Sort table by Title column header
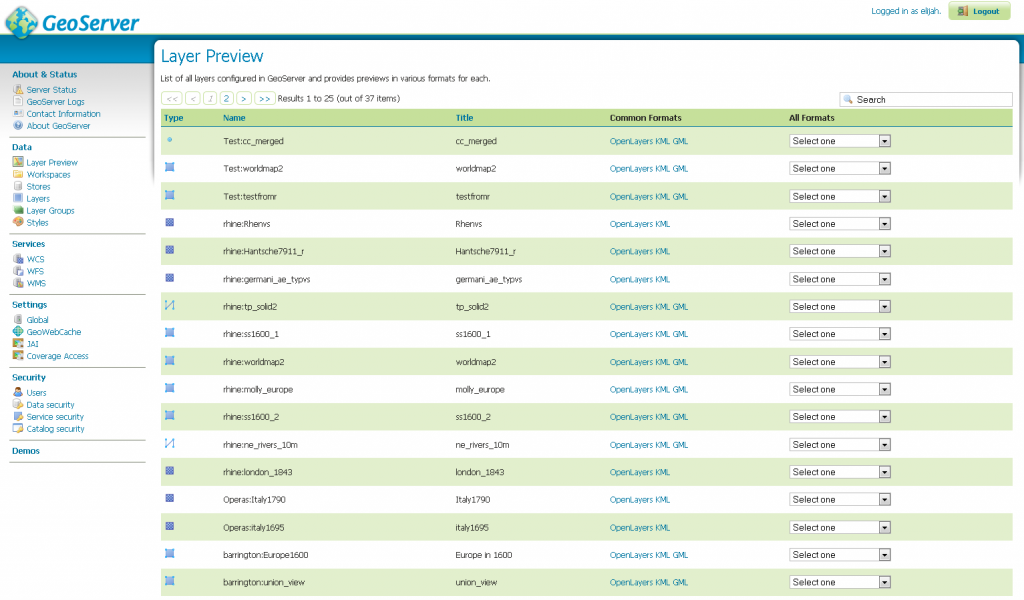1024x600 pixels. tap(464, 118)
